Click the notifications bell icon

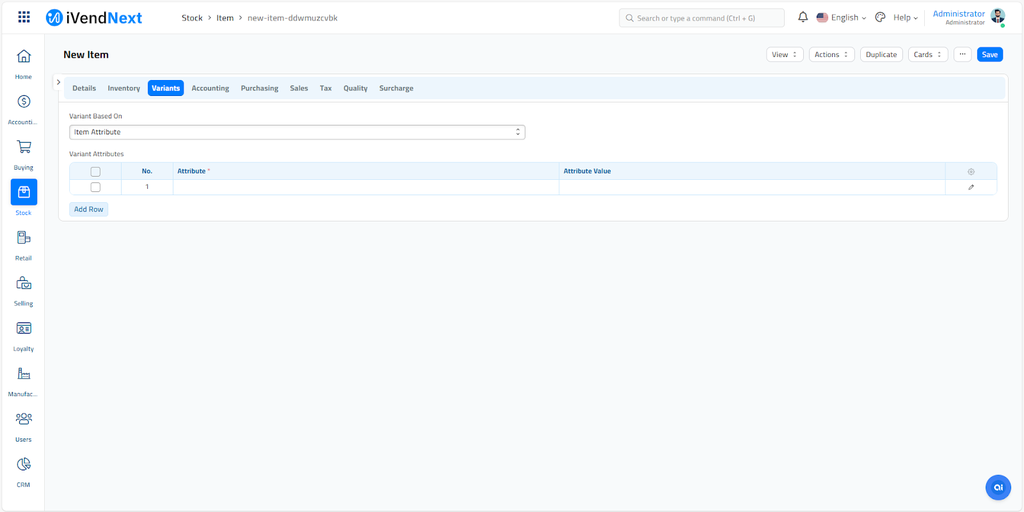(802, 18)
